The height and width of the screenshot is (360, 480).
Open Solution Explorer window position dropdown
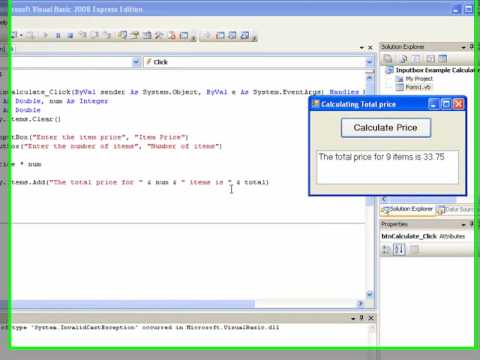(x=463, y=47)
